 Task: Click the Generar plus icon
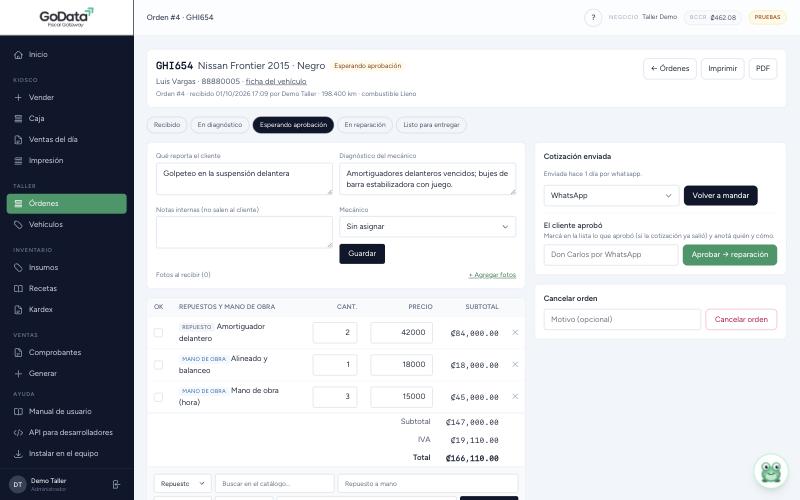tap(18, 373)
